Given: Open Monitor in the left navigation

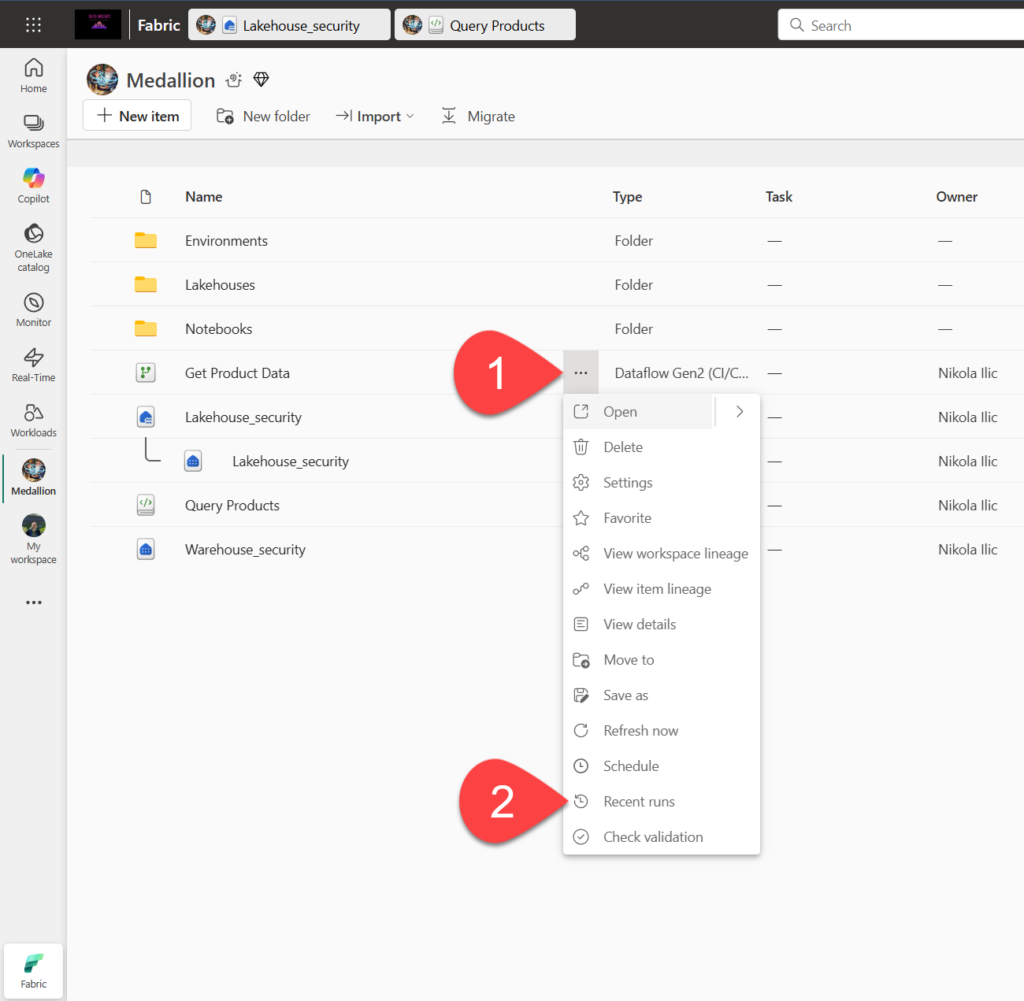Looking at the screenshot, I should [34, 309].
